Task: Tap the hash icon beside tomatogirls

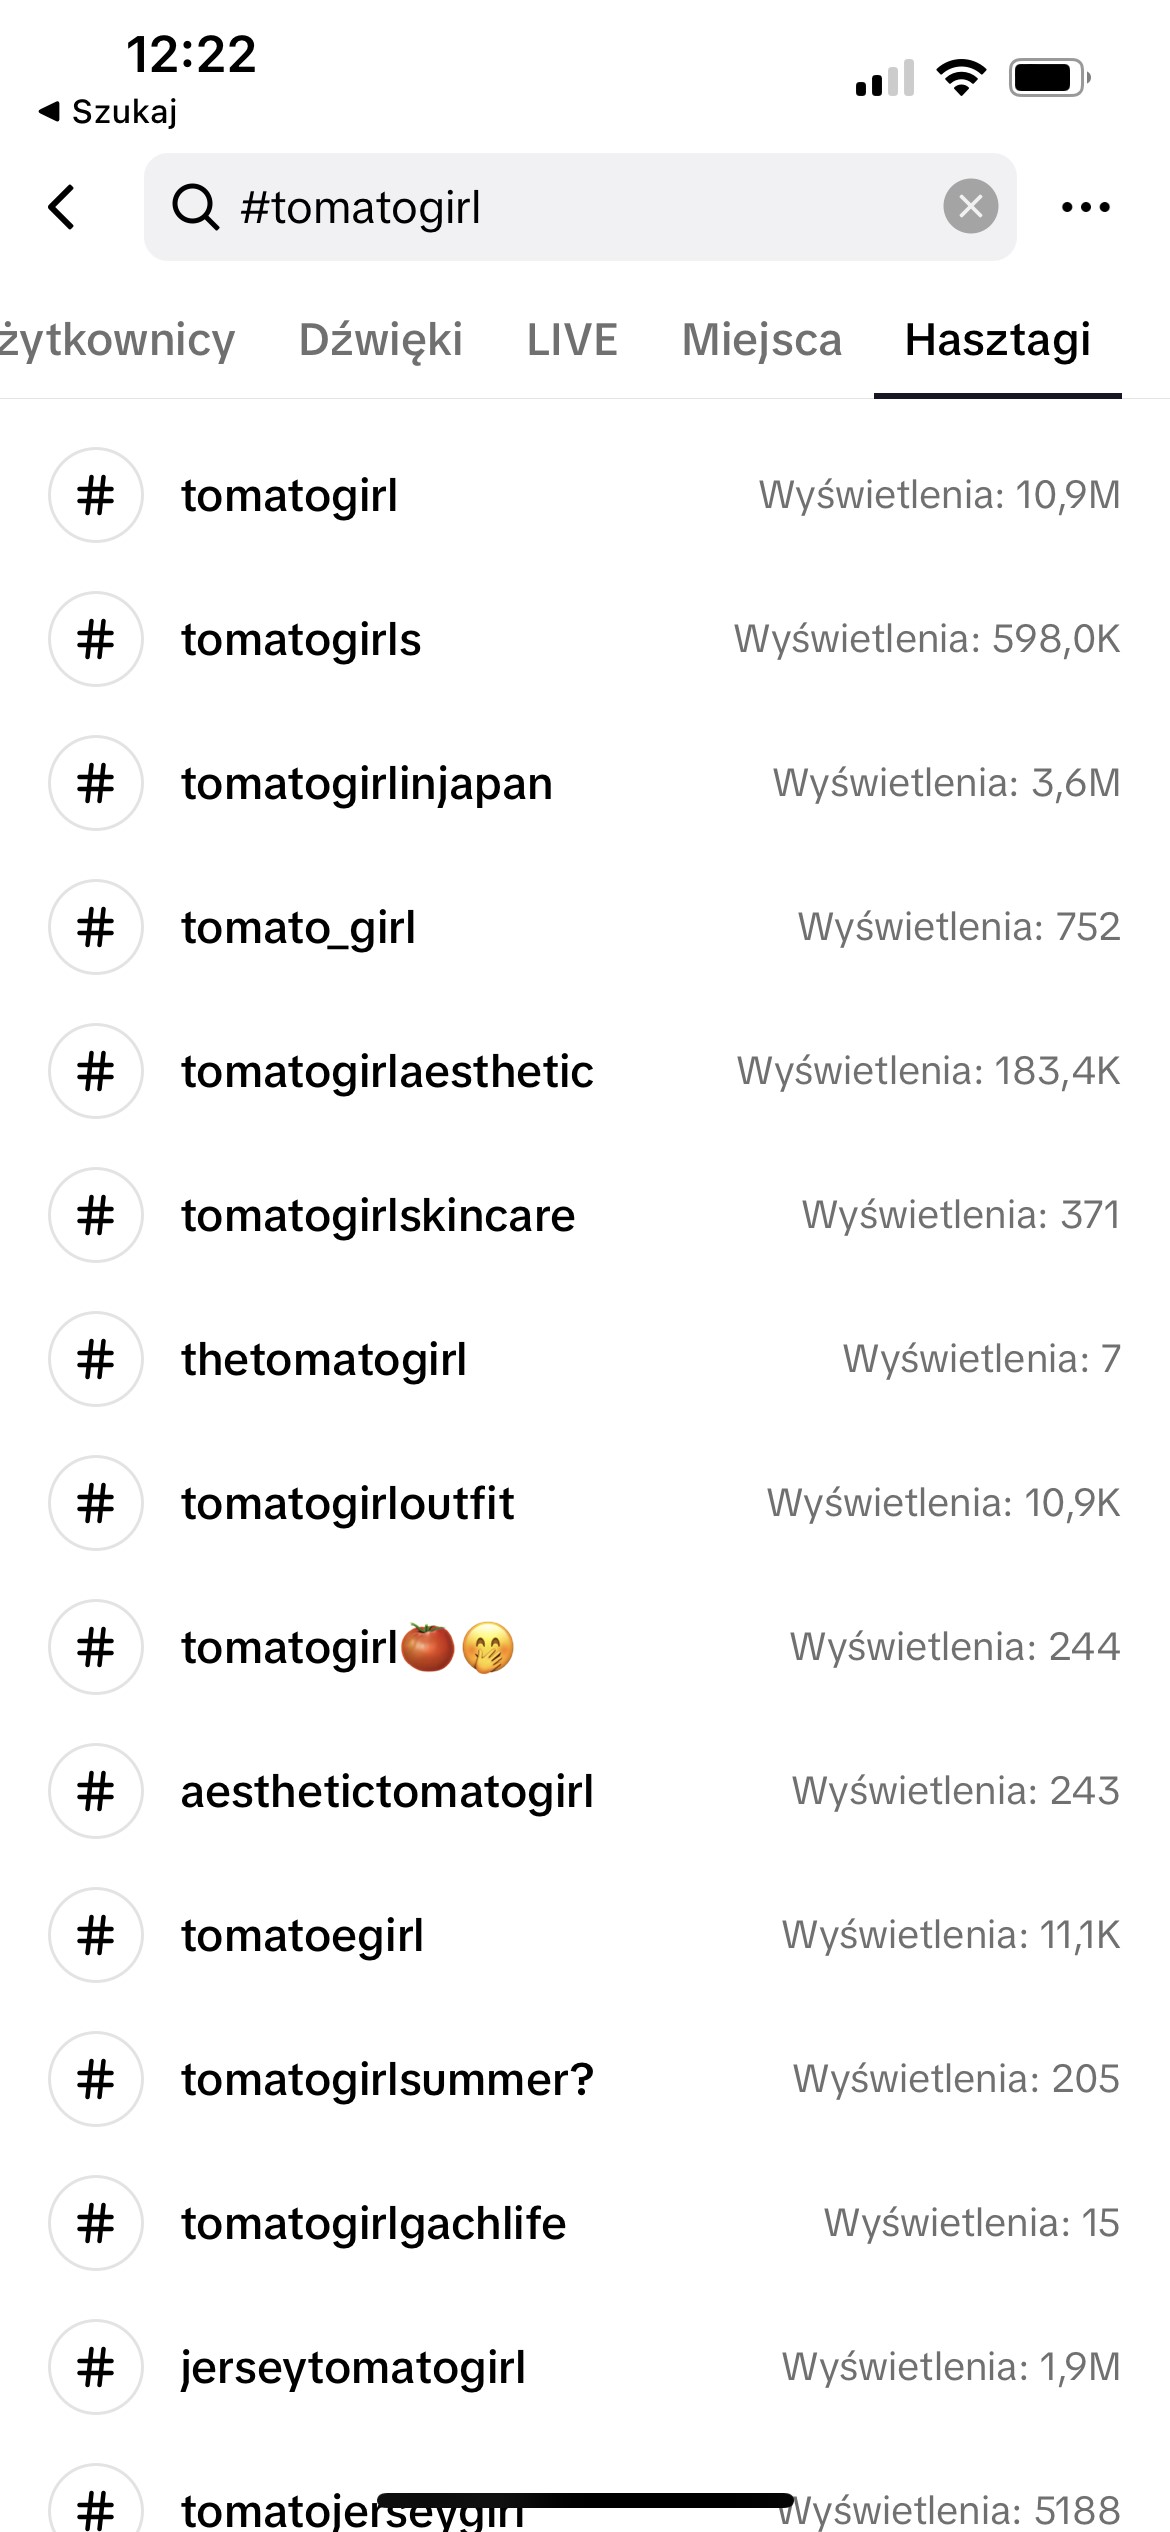Action: point(96,640)
